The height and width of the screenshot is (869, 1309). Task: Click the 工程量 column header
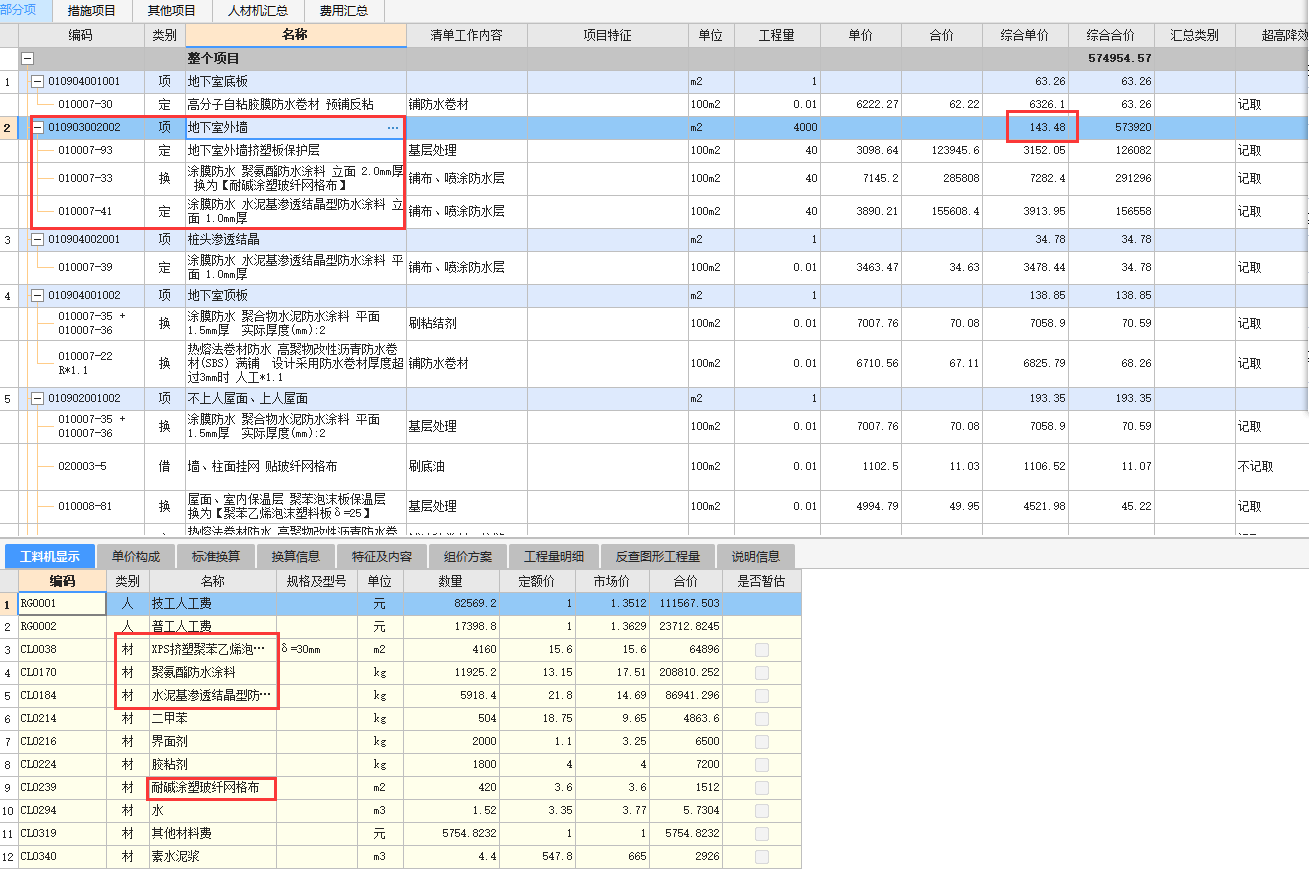[777, 35]
